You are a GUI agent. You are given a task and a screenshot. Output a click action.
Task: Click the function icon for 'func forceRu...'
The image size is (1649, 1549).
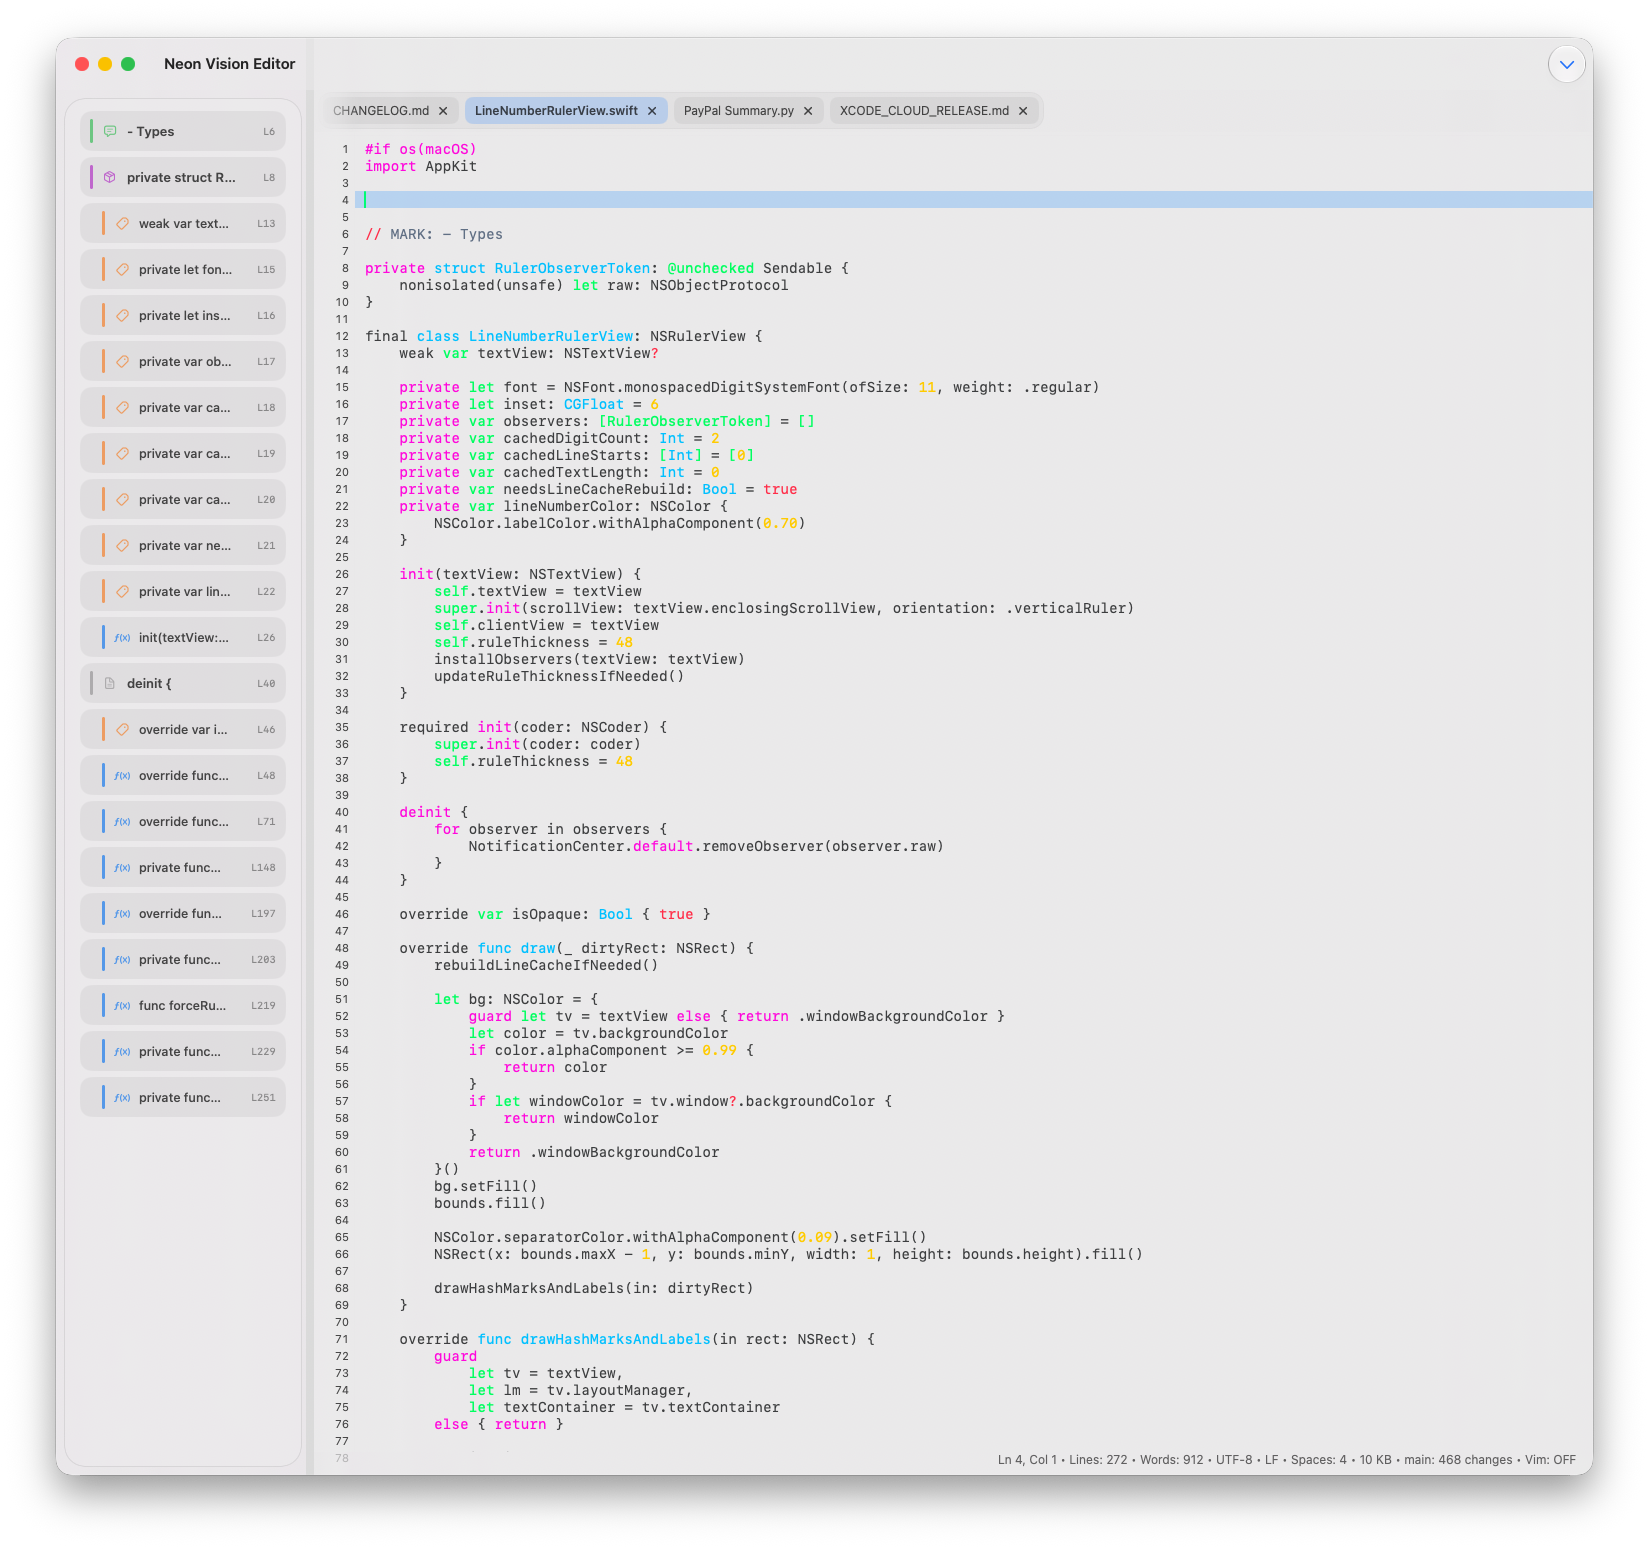122,1005
